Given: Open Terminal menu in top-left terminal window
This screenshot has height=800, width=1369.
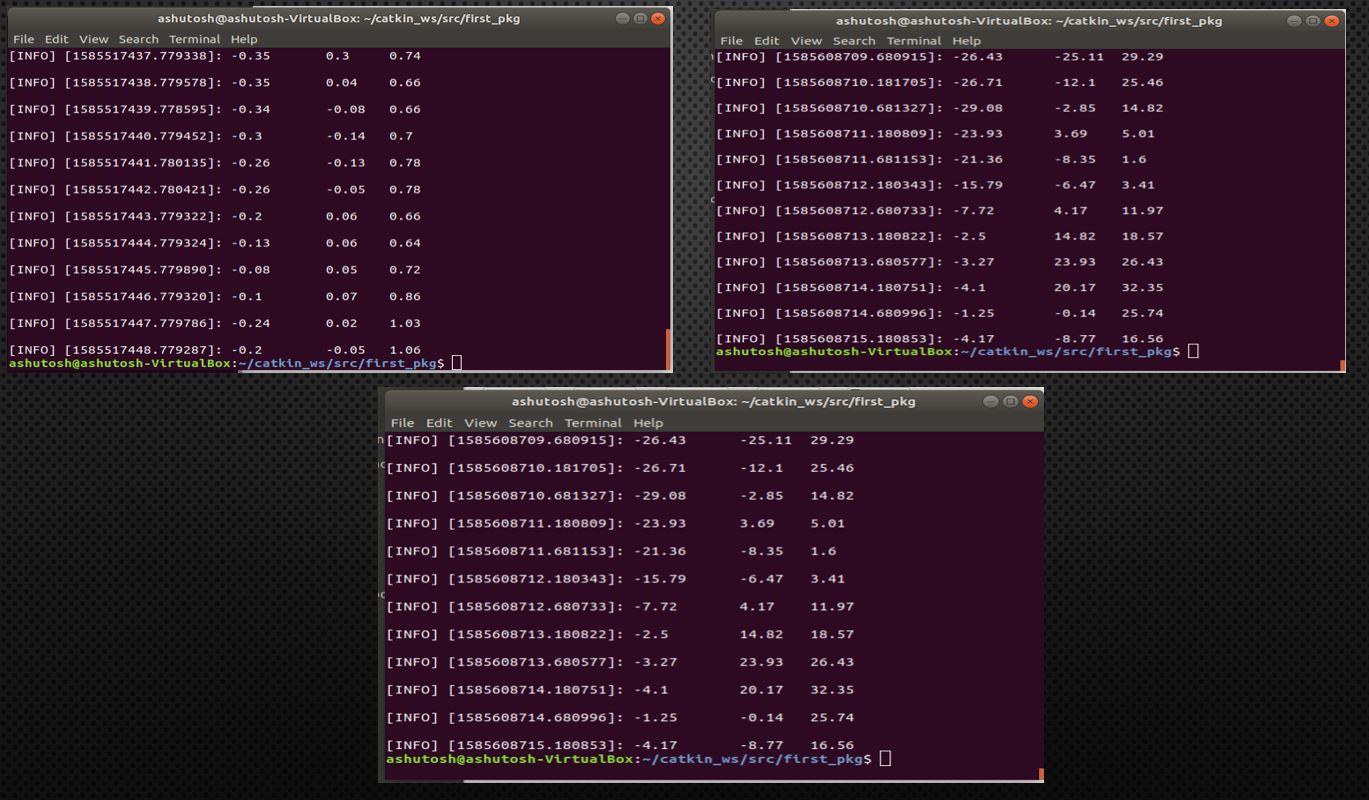Looking at the screenshot, I should [x=194, y=39].
